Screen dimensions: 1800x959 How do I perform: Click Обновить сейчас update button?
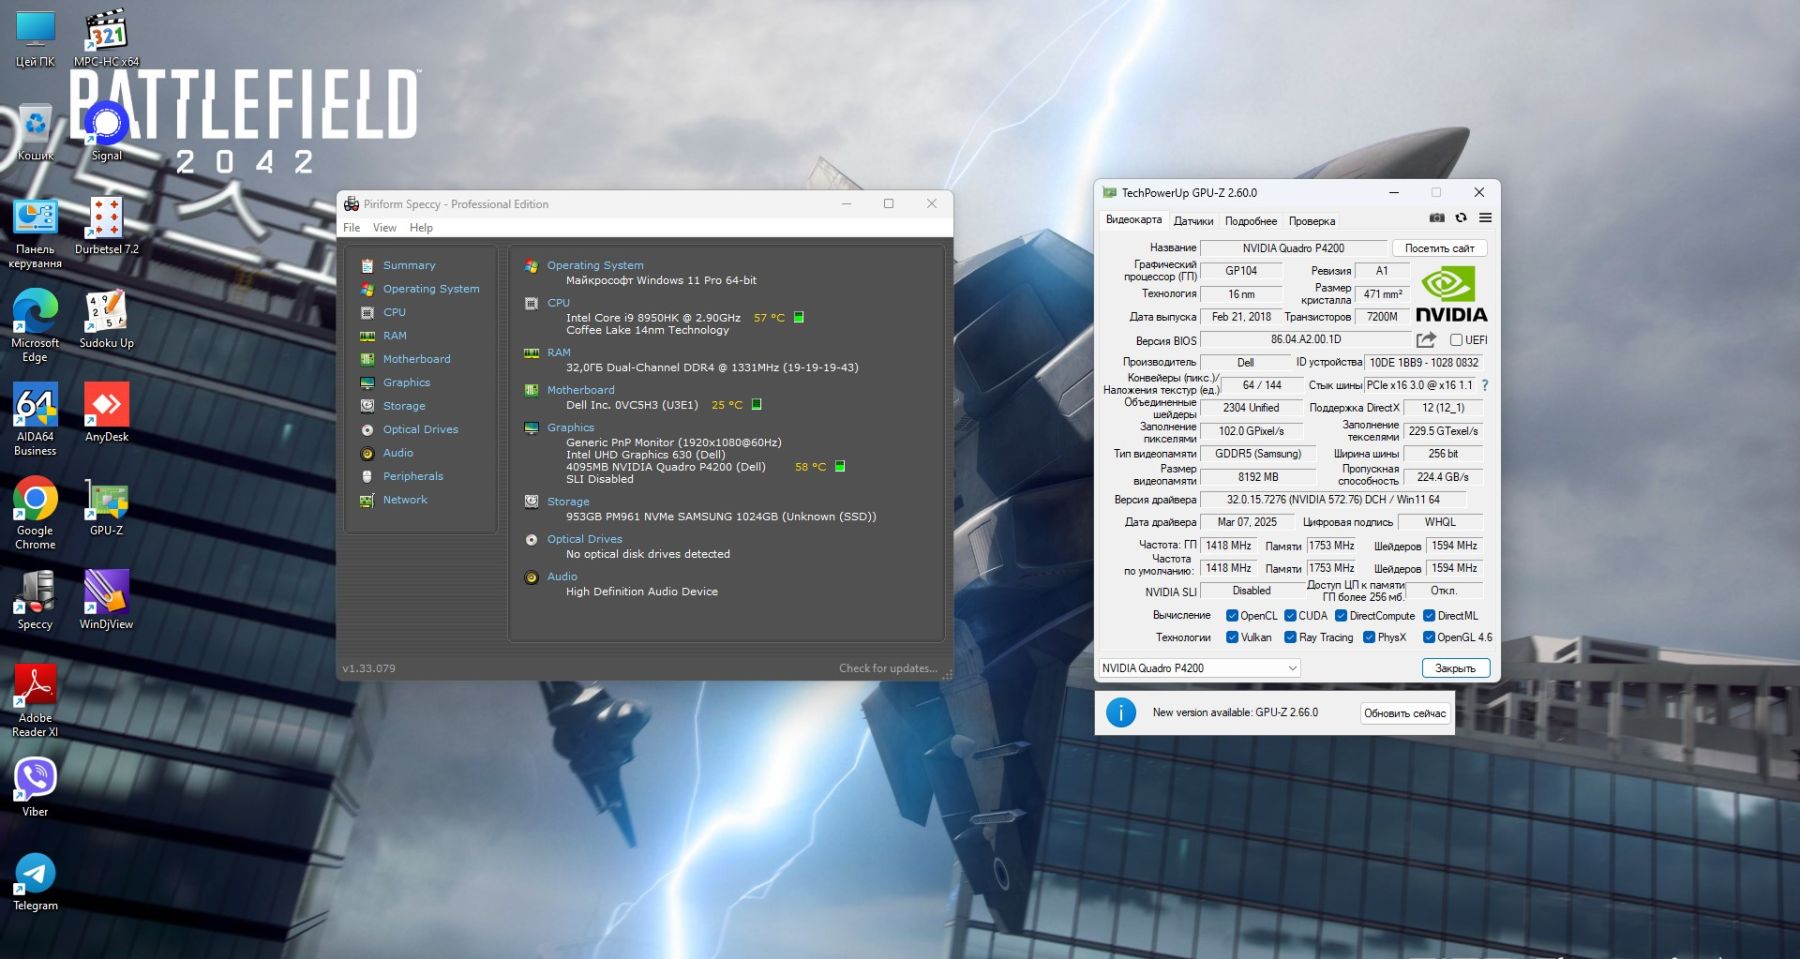tap(1405, 713)
